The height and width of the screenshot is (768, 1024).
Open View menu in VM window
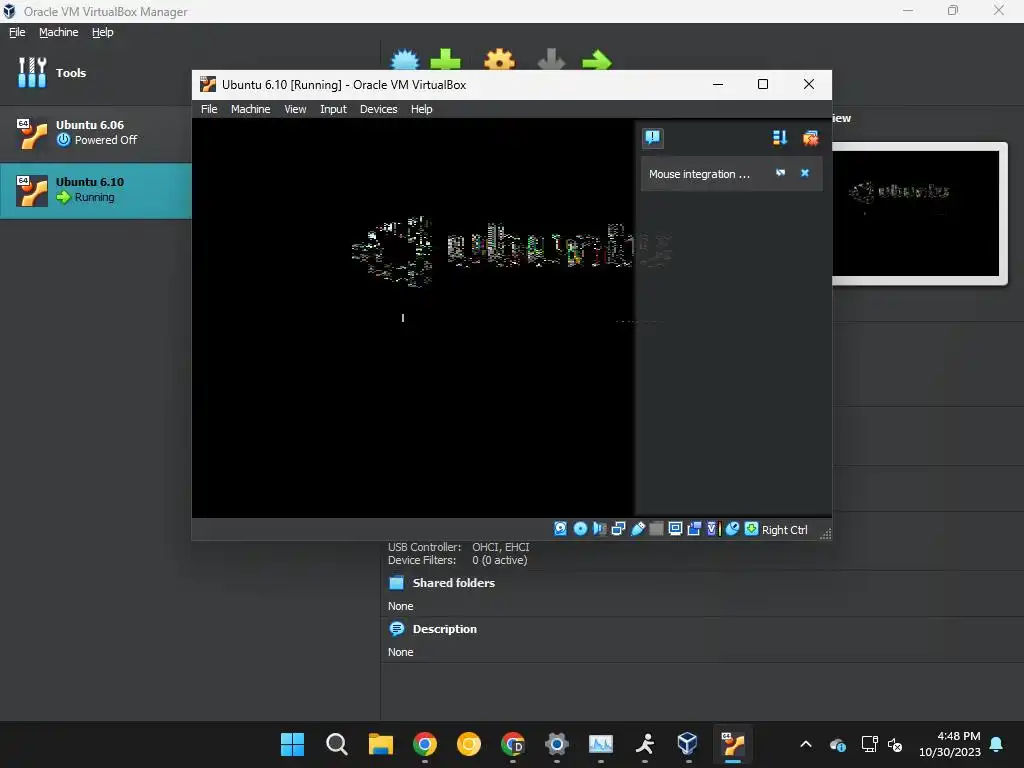(x=295, y=109)
